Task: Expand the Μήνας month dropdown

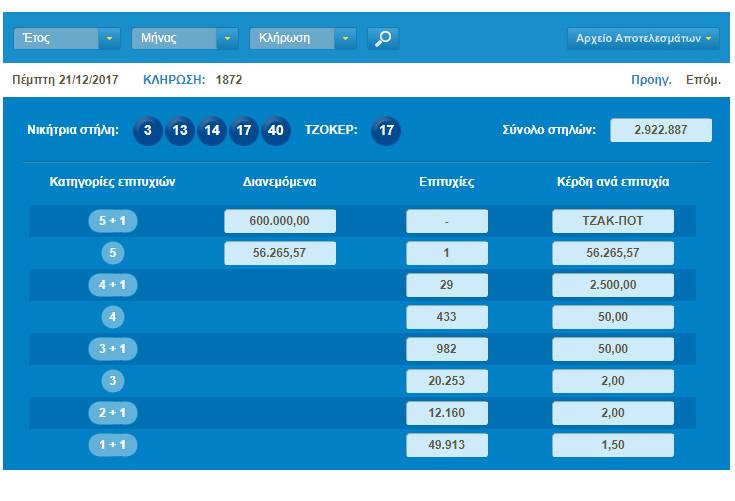Action: (185, 39)
